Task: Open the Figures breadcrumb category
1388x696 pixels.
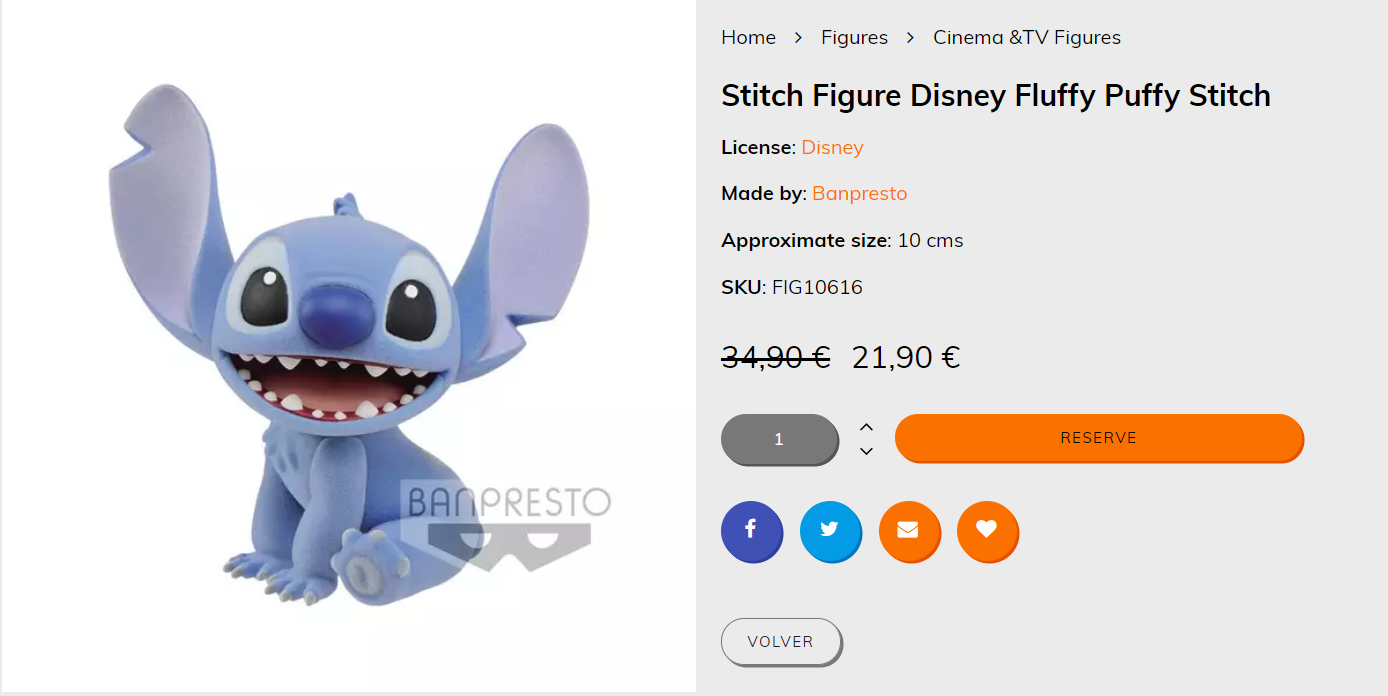Action: tap(854, 37)
